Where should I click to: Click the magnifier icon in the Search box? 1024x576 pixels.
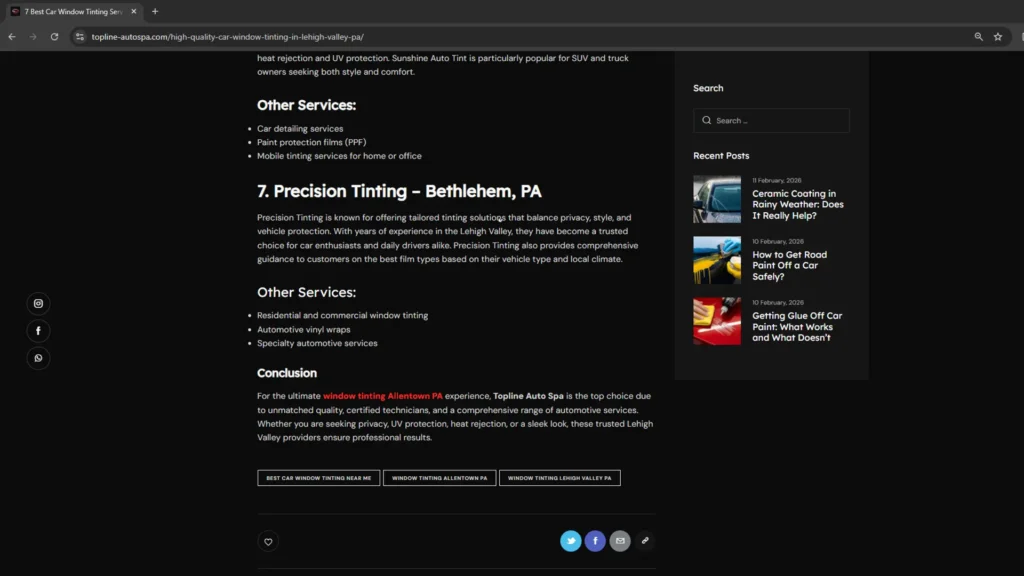point(706,120)
